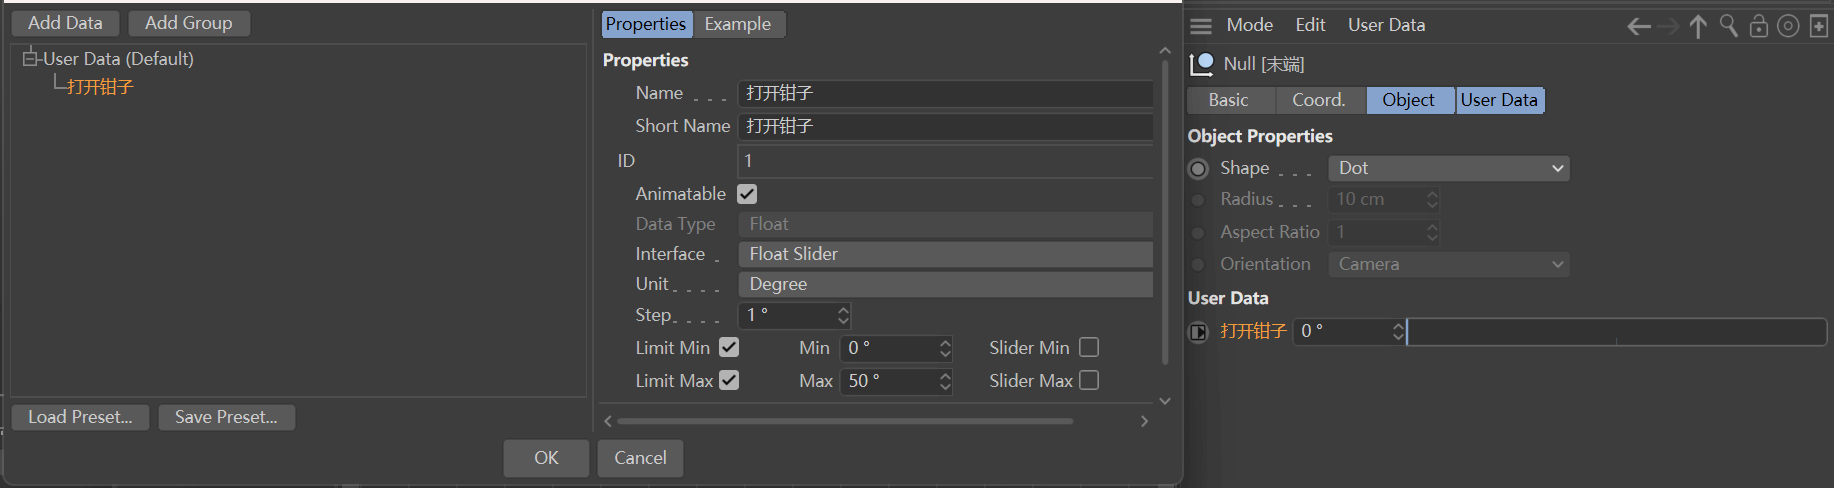
Task: Open the User Data menu
Action: pos(1387,25)
